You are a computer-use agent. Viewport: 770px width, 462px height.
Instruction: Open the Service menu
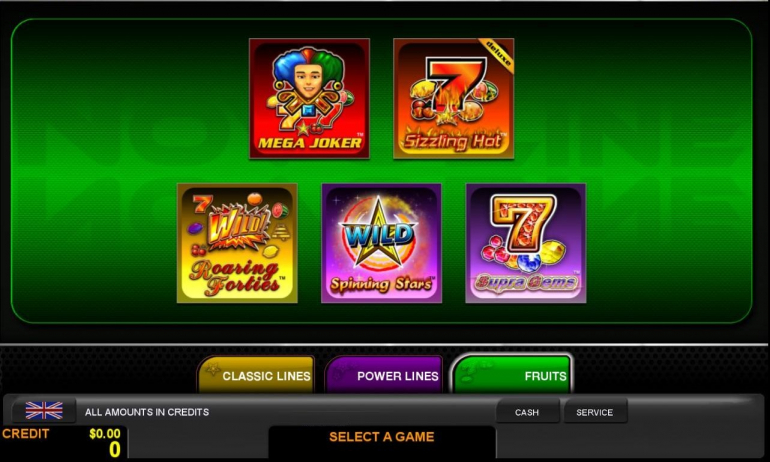coord(595,411)
